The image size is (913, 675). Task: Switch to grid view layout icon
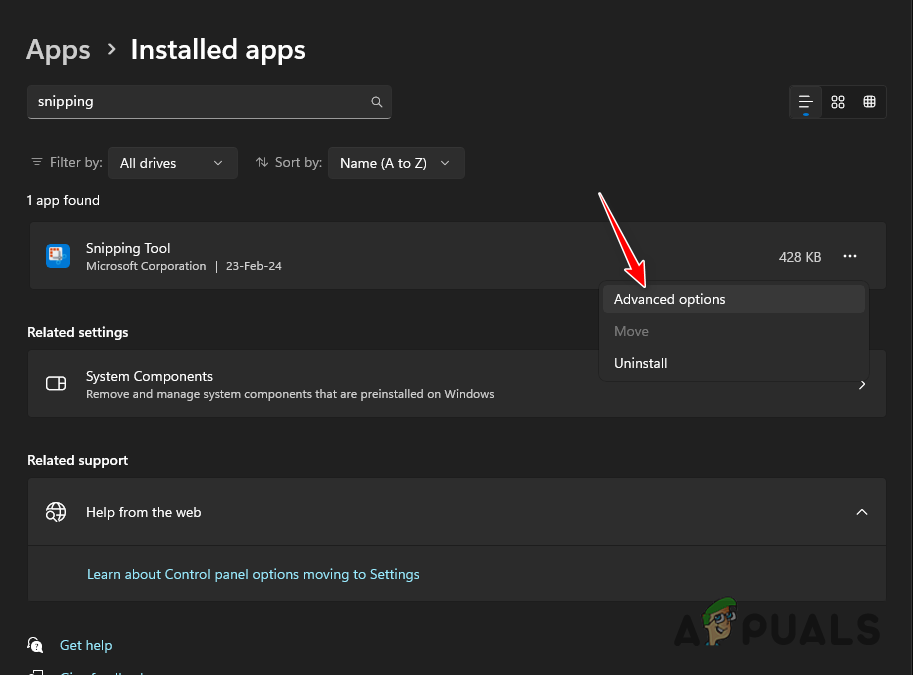tap(838, 101)
